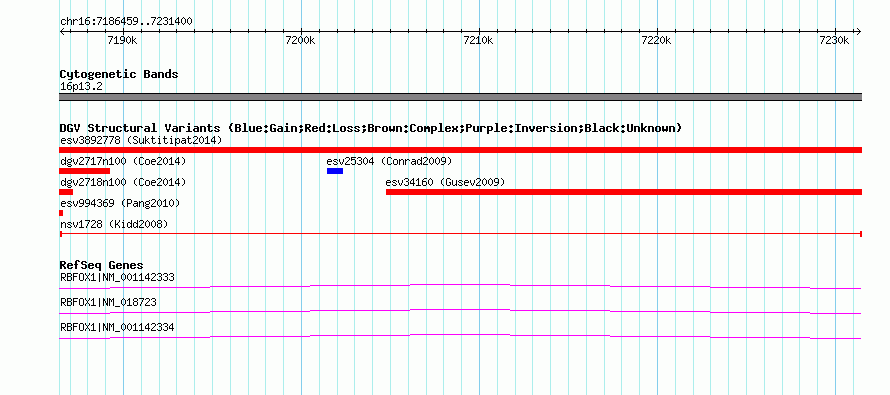The height and width of the screenshot is (395, 890).
Task: Open the dgv2718n100 (Coe2014) variant label
Action: click(x=123, y=183)
